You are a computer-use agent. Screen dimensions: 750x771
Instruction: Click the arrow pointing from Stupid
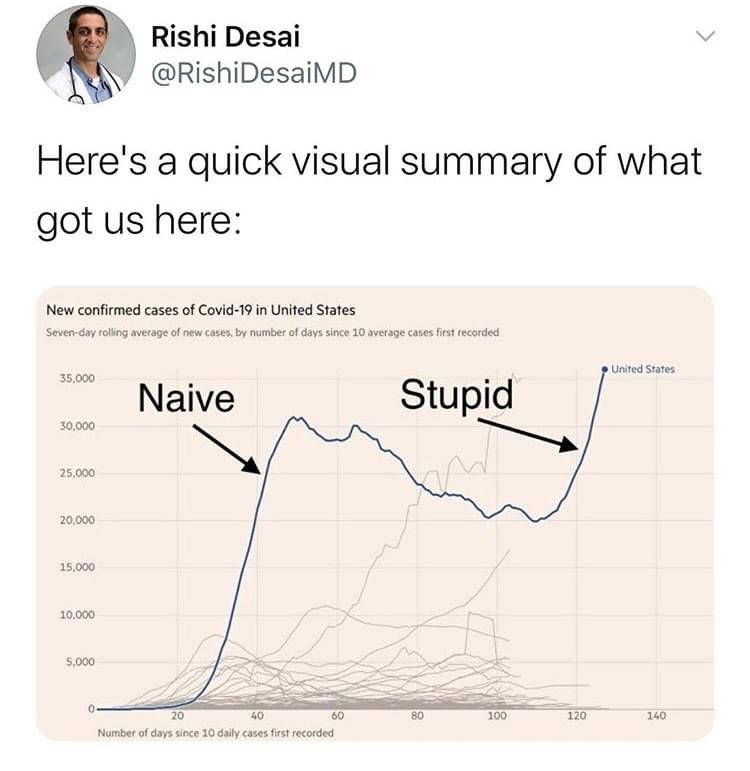point(535,434)
